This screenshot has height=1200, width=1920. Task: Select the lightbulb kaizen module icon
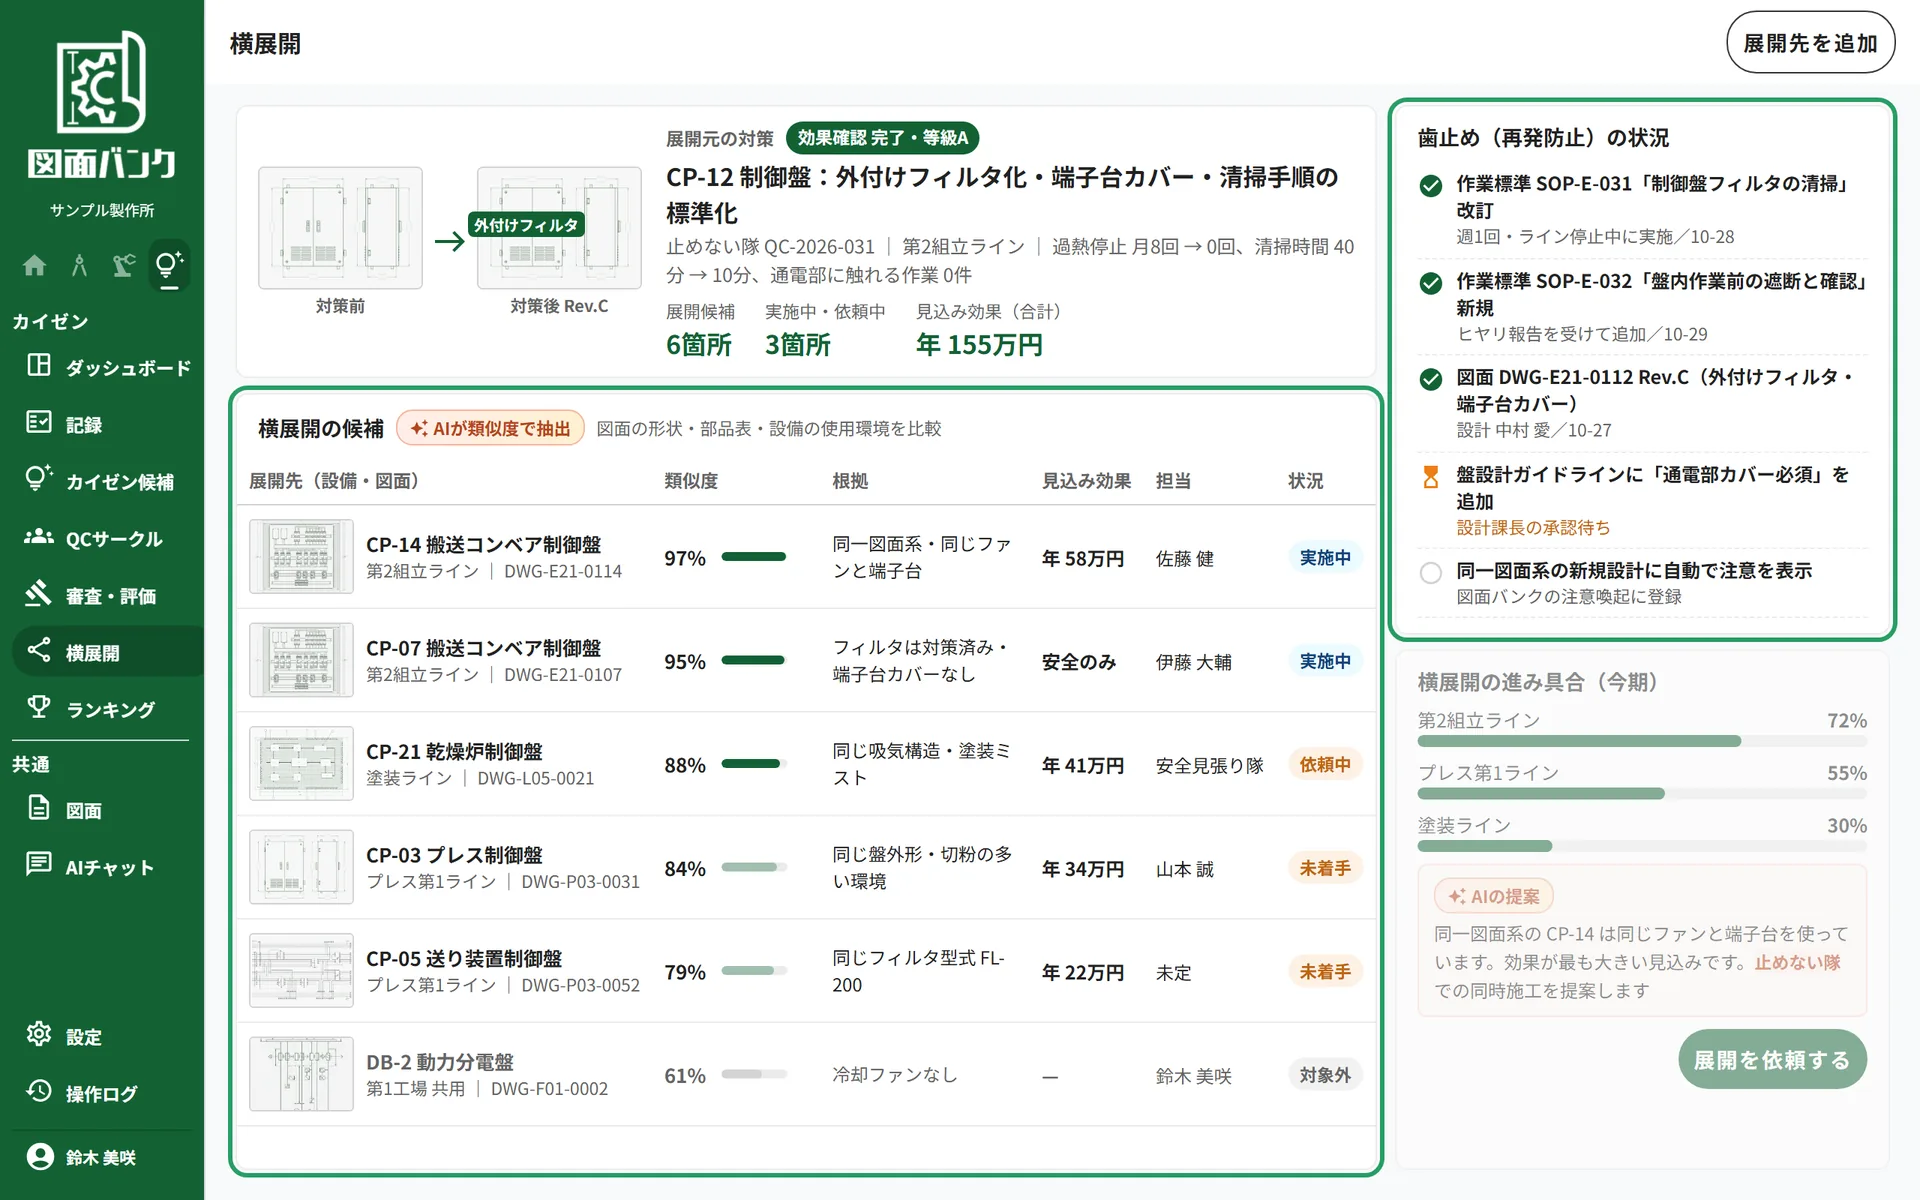click(169, 265)
